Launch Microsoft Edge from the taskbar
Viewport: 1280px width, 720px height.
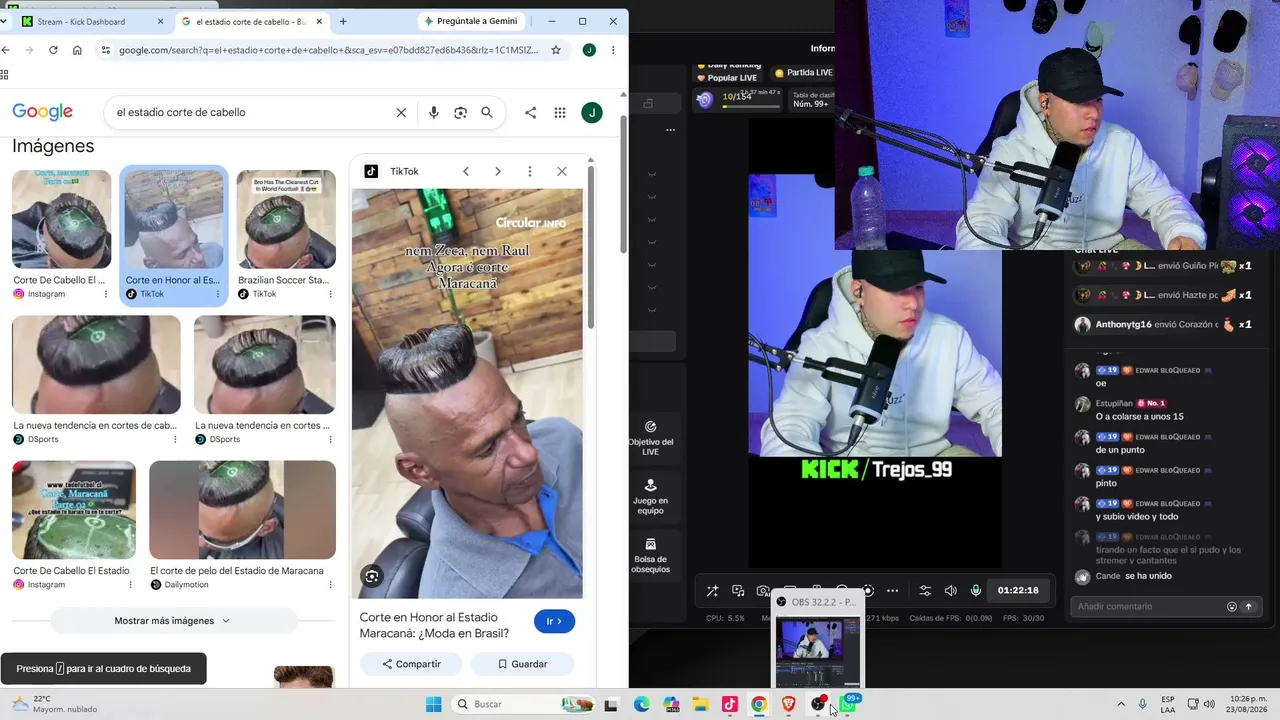click(642, 705)
